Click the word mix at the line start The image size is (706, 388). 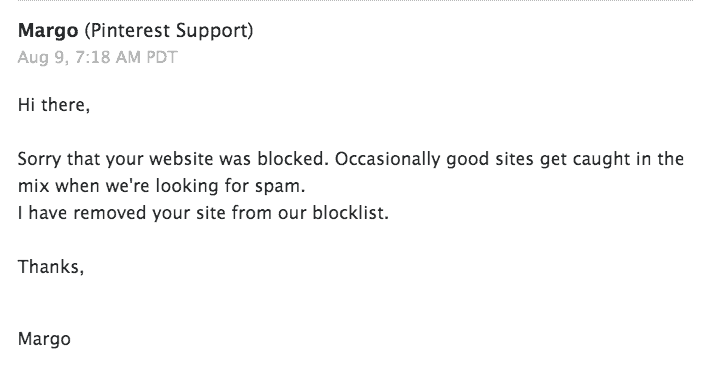pyautogui.click(x=33, y=186)
